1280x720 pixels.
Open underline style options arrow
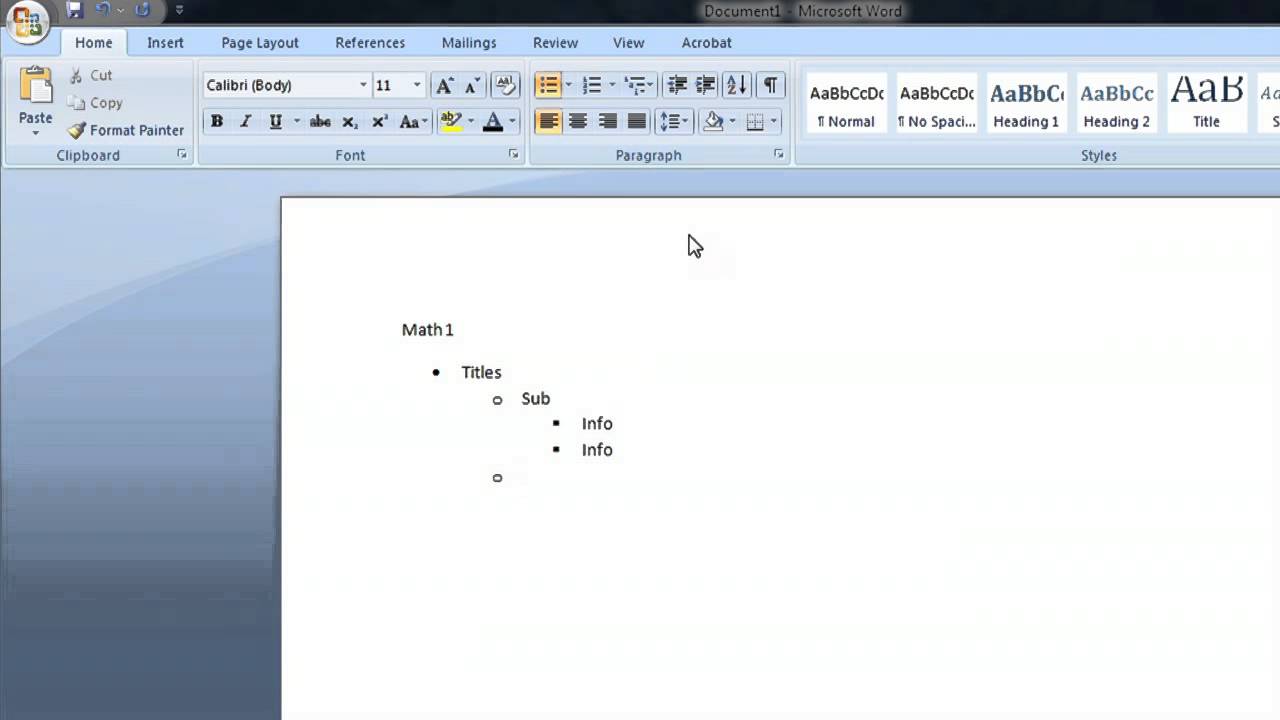click(x=297, y=122)
